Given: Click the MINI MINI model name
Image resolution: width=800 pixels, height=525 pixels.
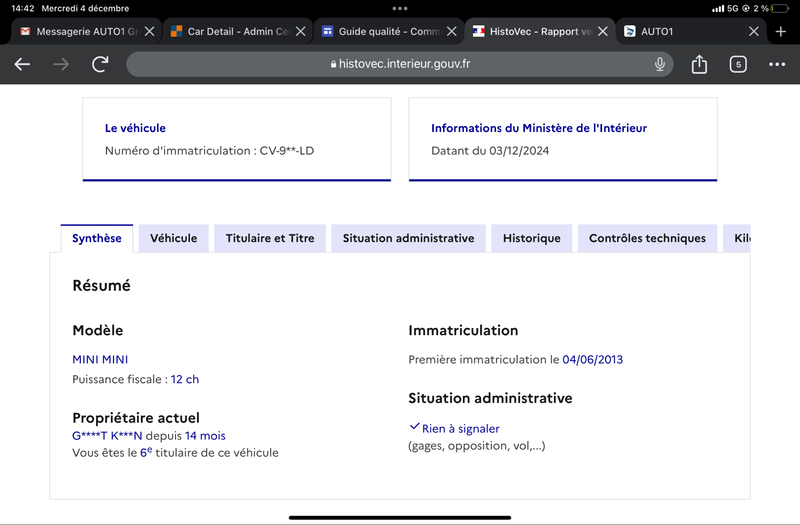Looking at the screenshot, I should [x=100, y=360].
